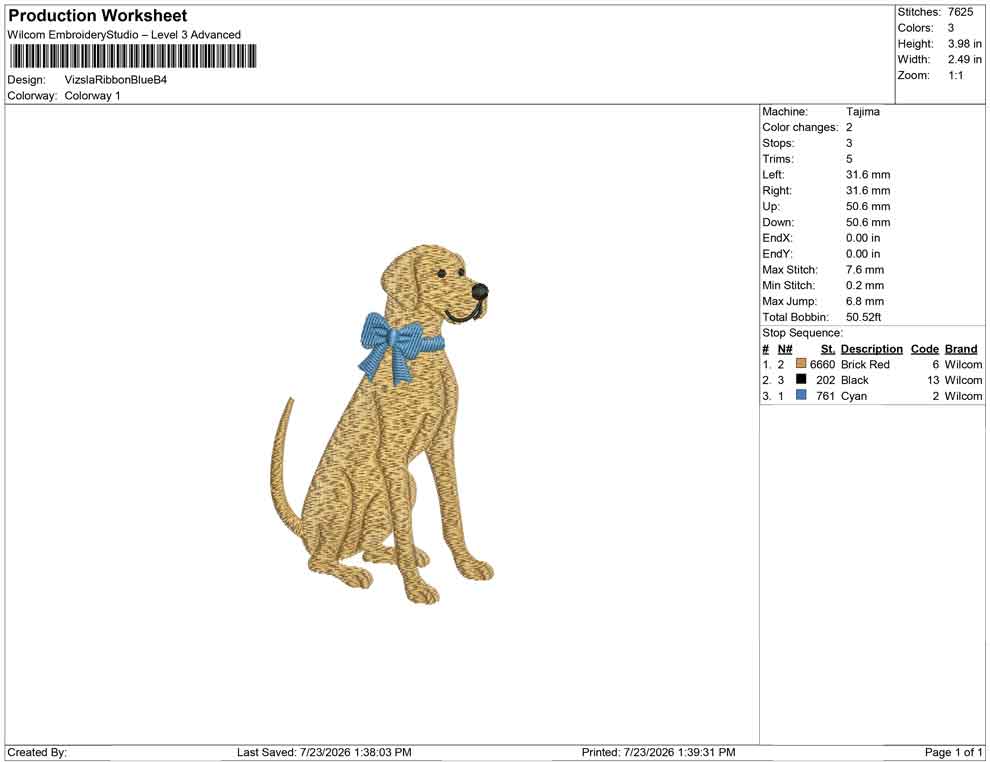The height and width of the screenshot is (762, 990).
Task: Click the design name 'VizslaRibbonBlueB4'
Action: point(116,80)
